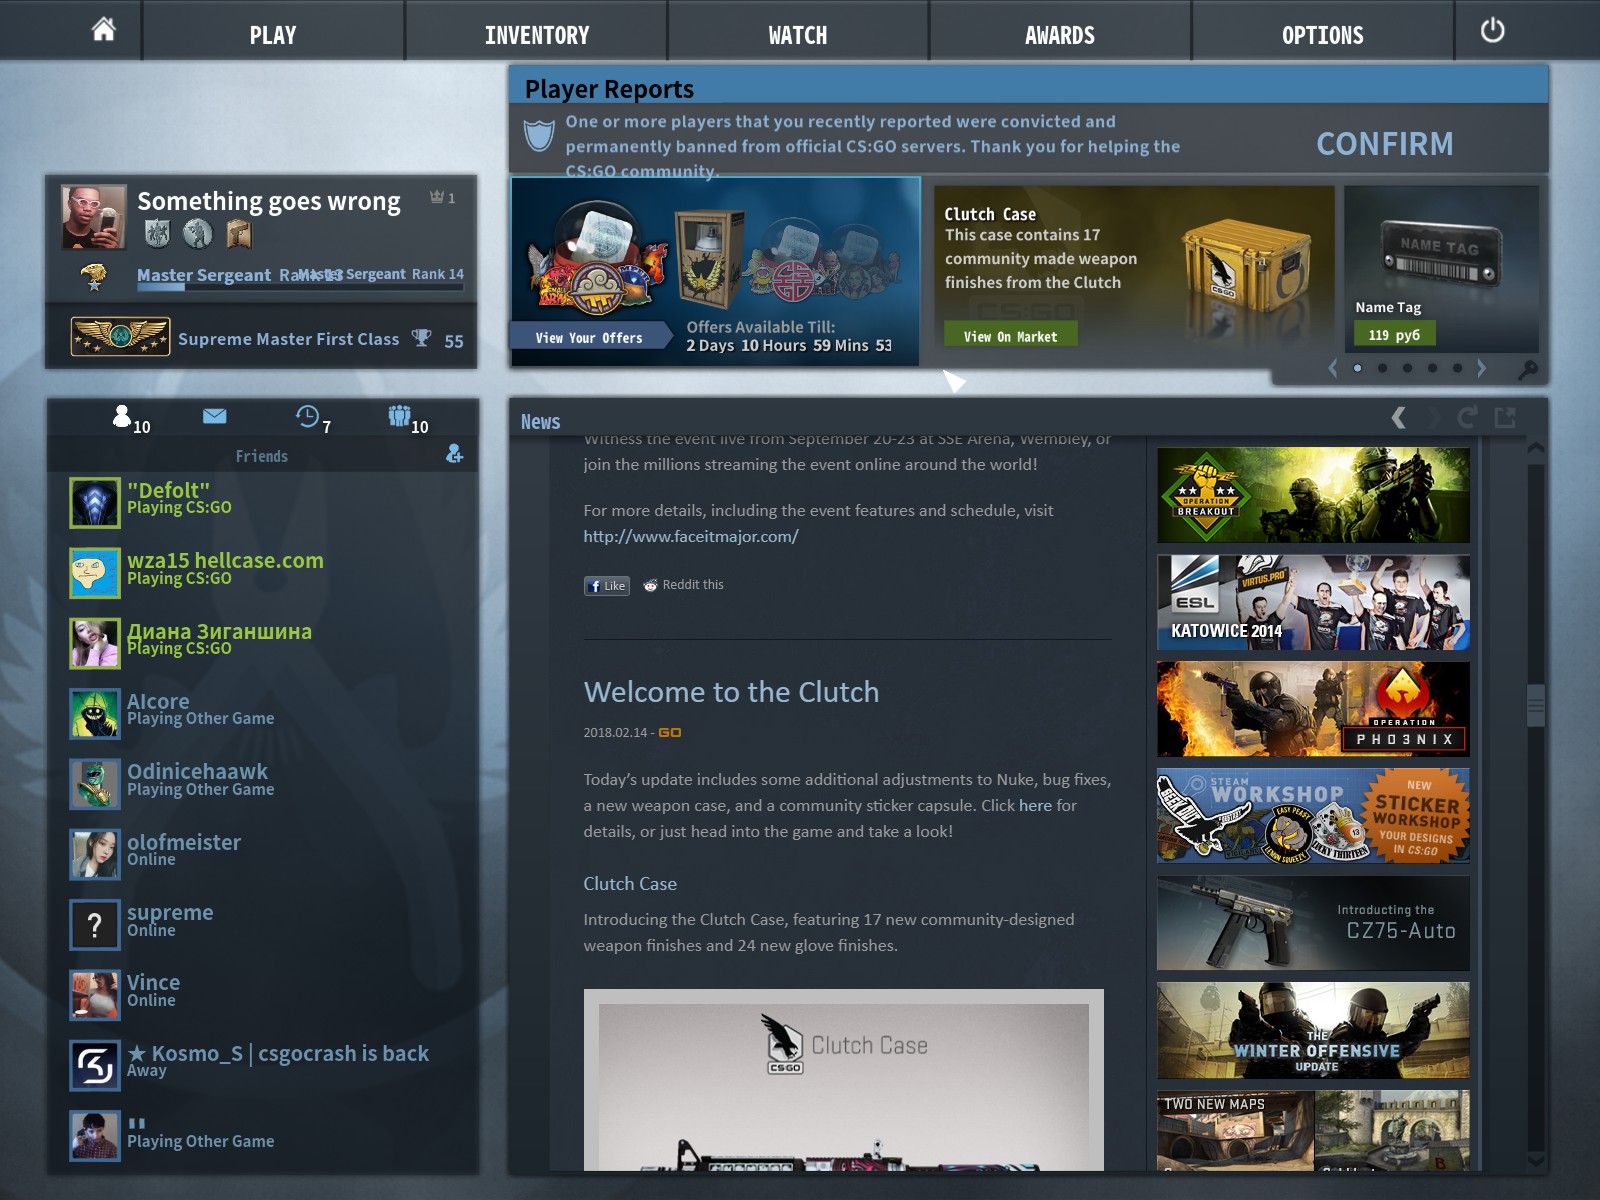
Task: Click the Facebook Like button
Action: tap(607, 586)
